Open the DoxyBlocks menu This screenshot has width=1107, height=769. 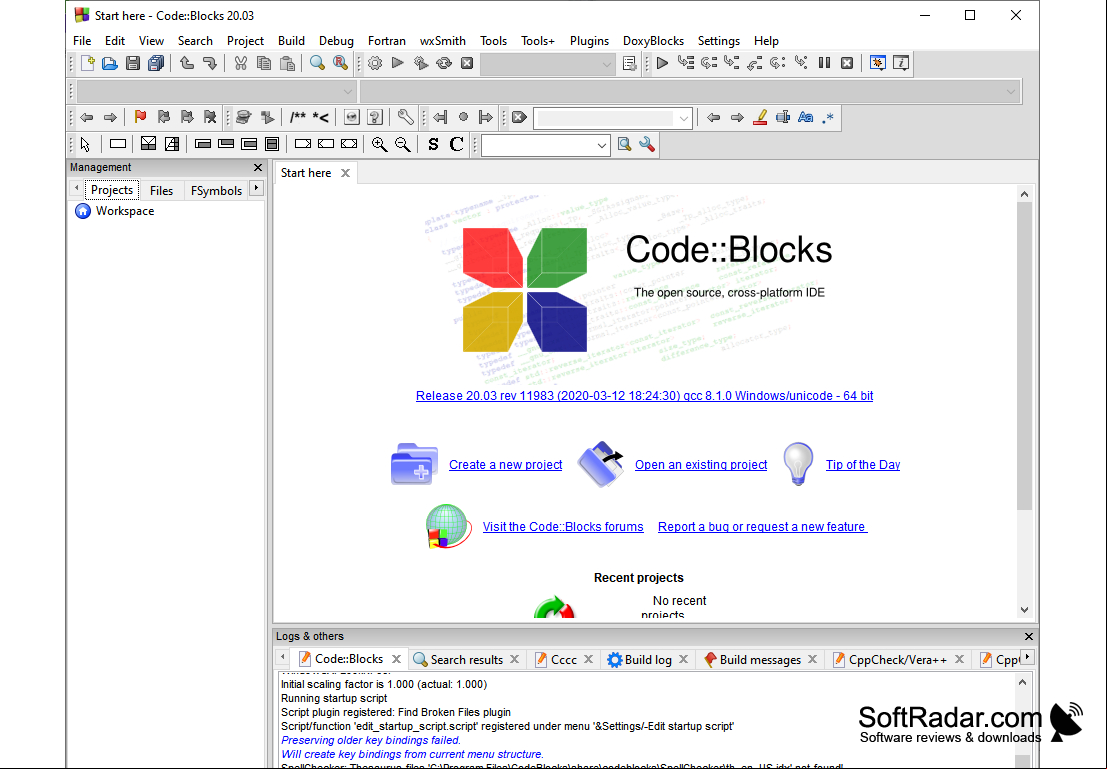tap(653, 41)
